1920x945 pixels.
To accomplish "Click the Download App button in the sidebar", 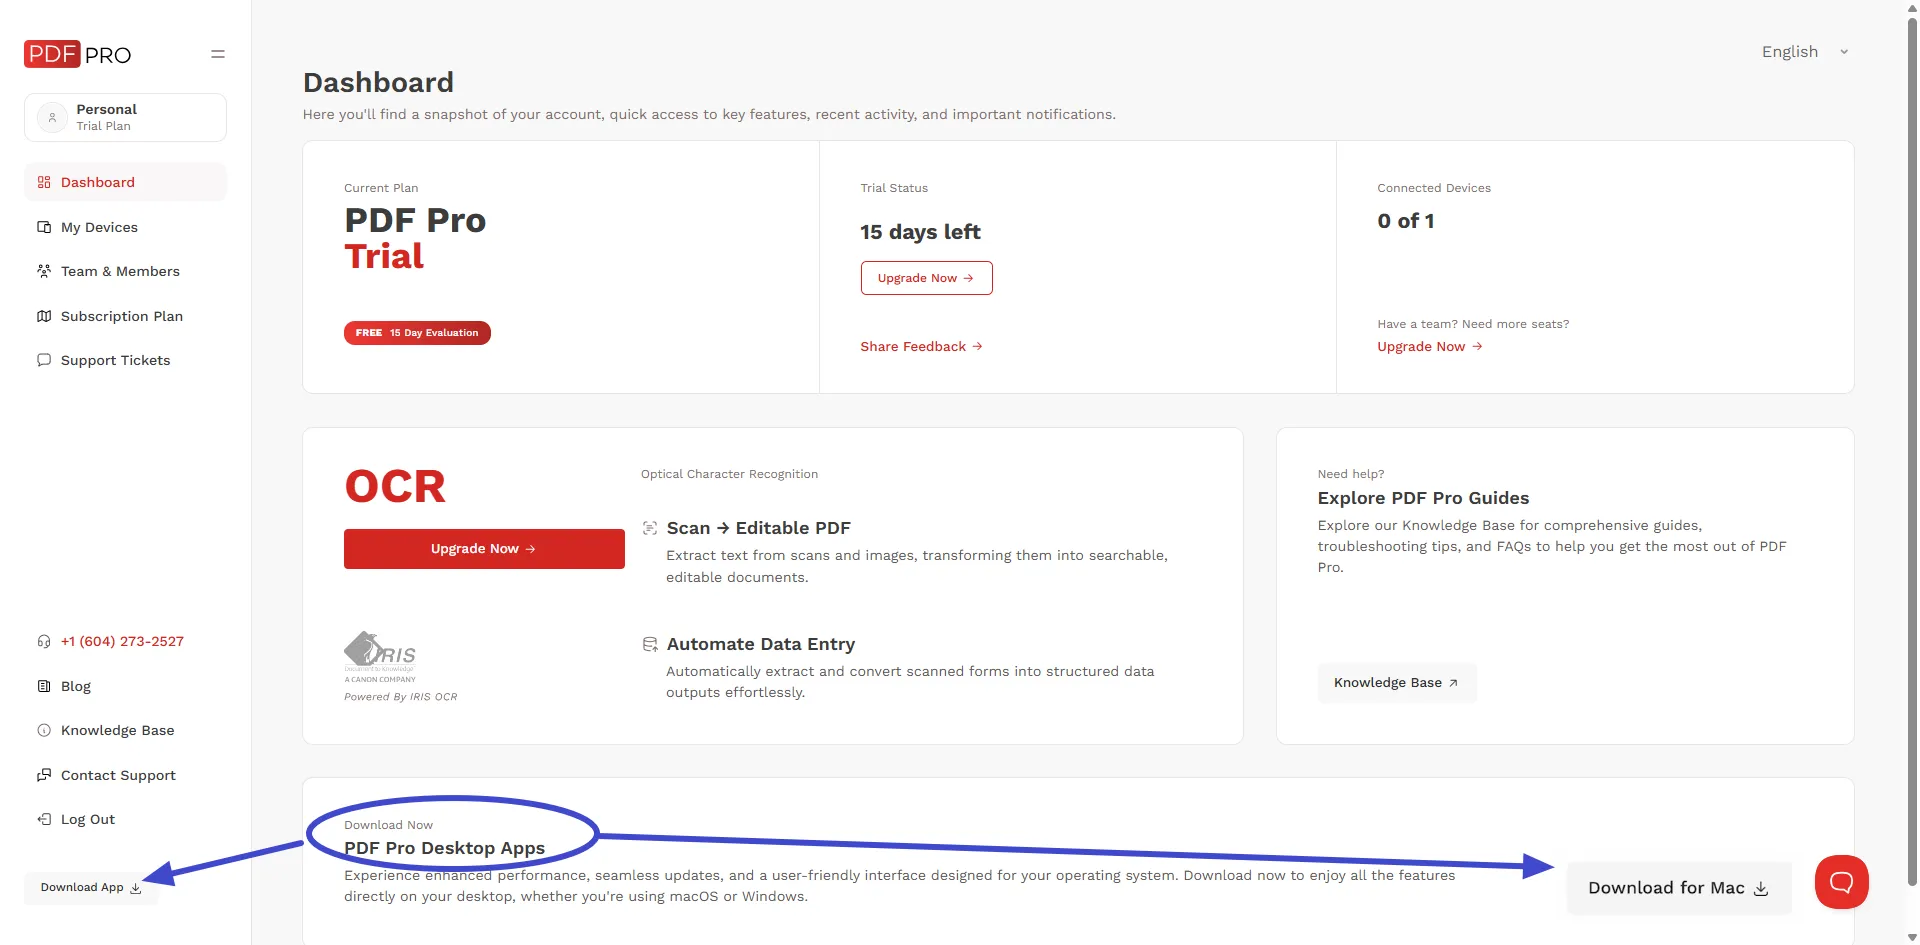I will (x=91, y=887).
